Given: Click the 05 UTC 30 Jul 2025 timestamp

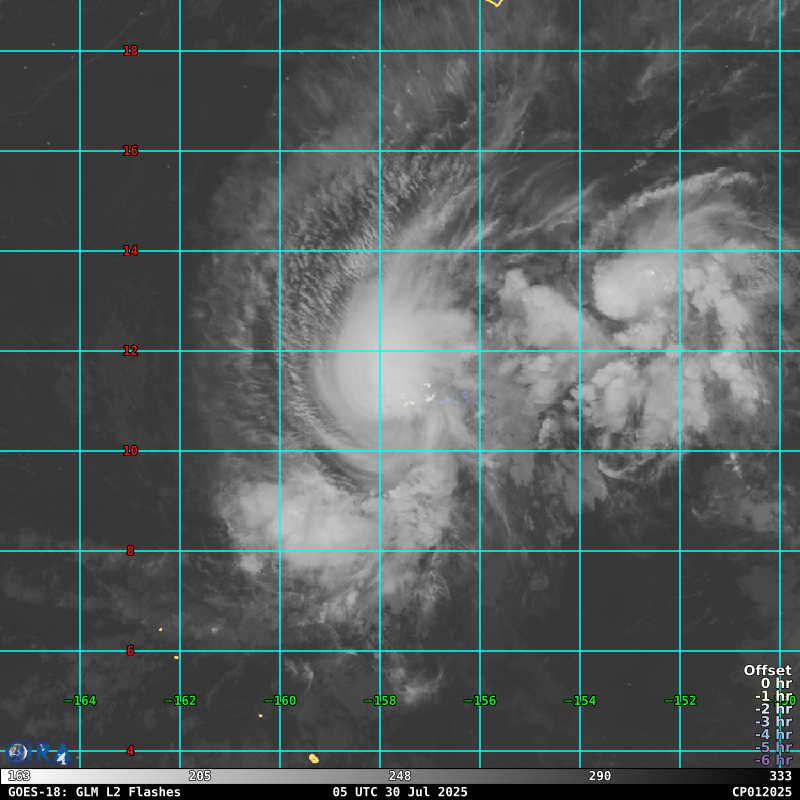Looking at the screenshot, I should click(400, 792).
